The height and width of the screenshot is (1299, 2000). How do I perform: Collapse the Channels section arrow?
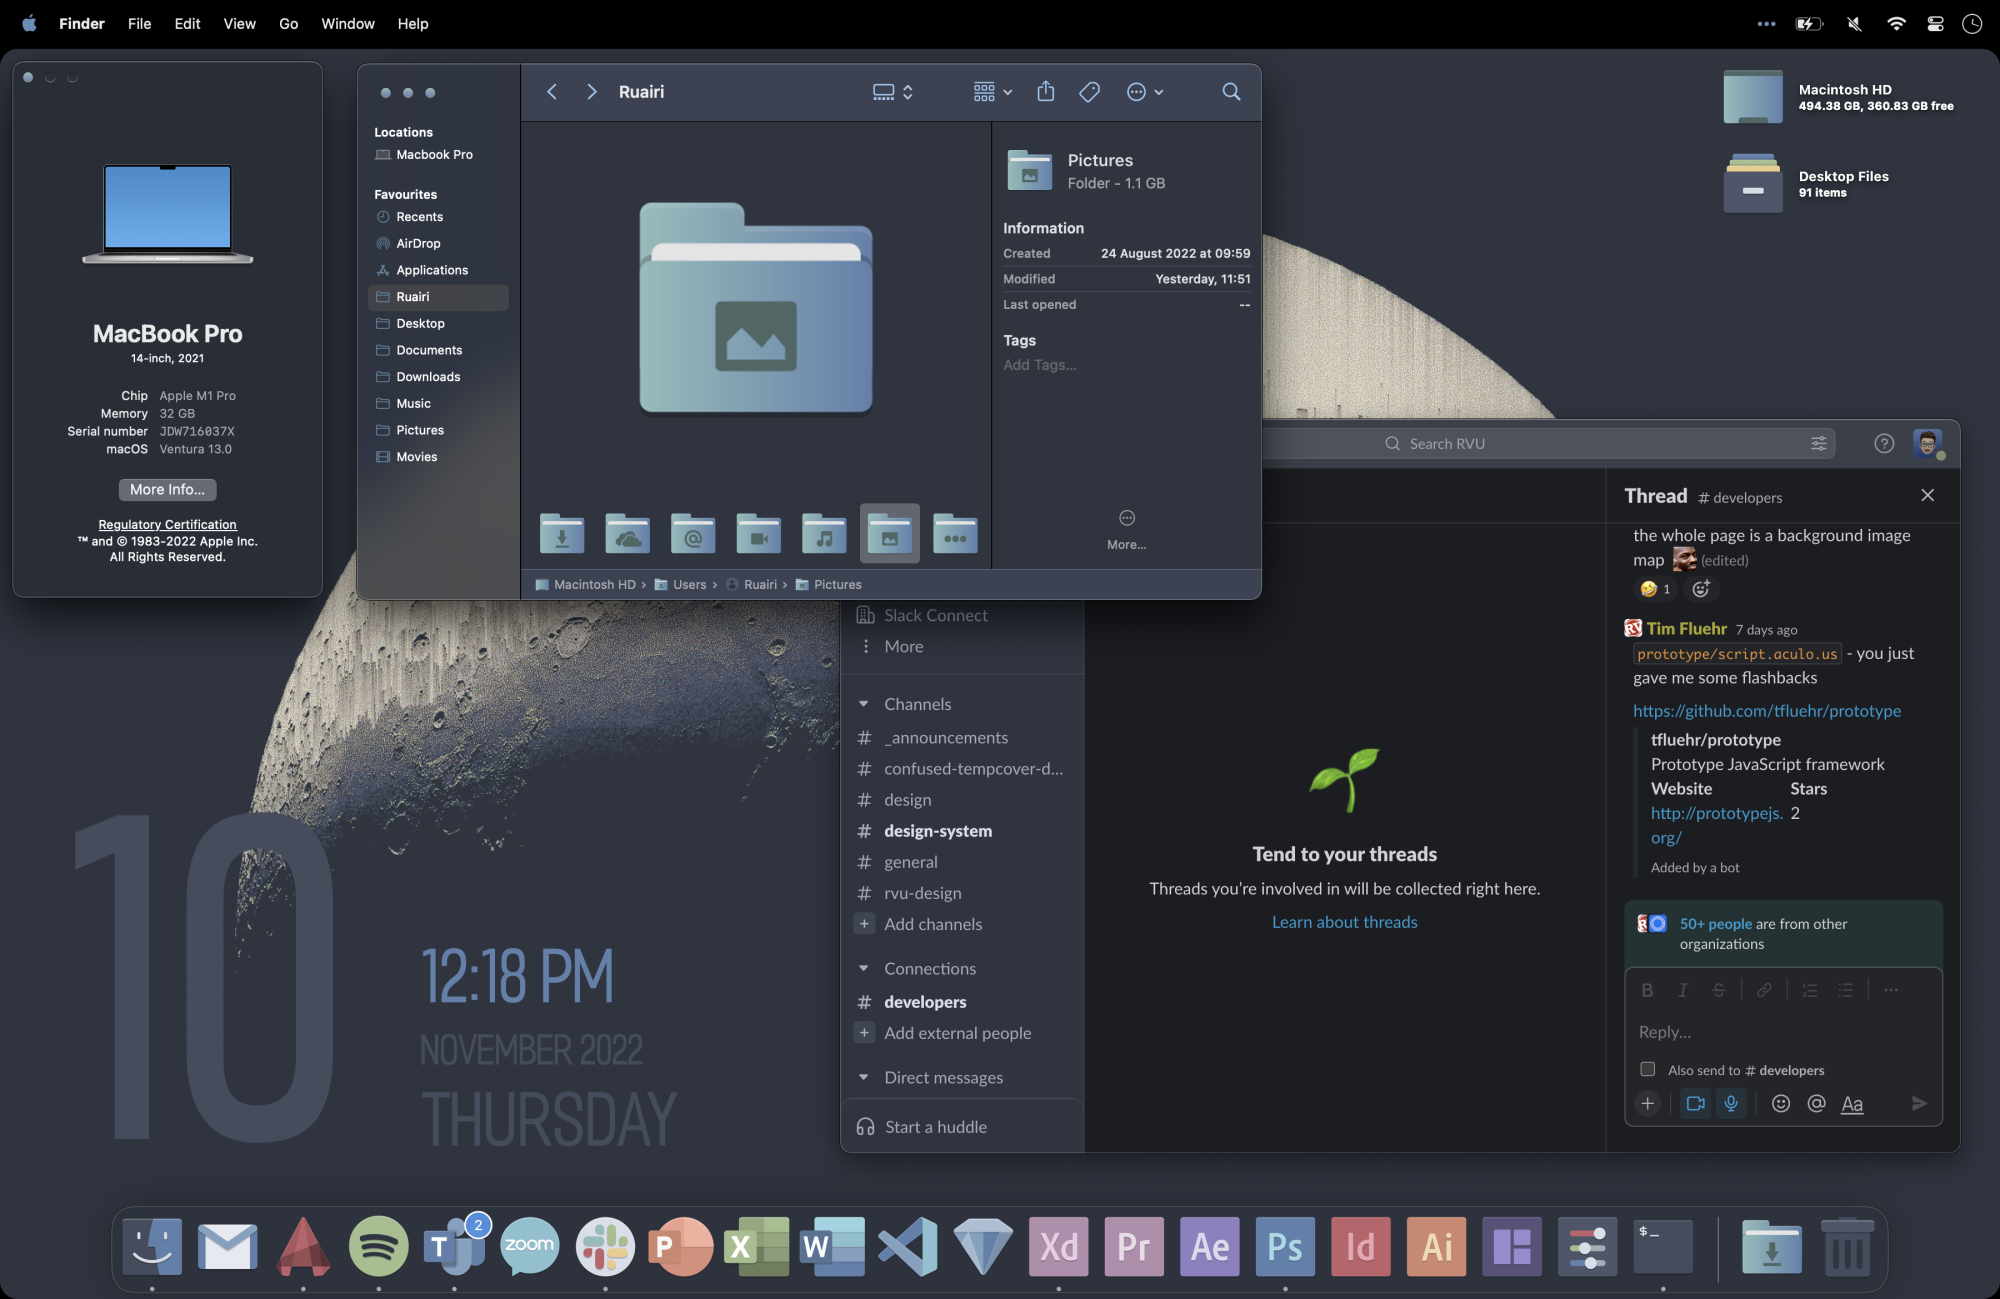click(x=864, y=704)
